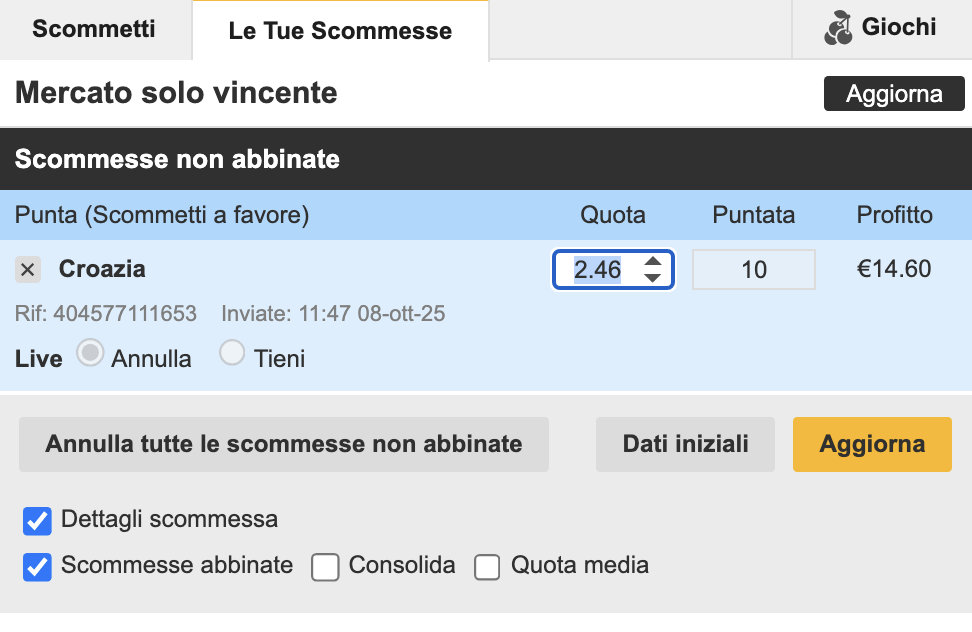Click the cherries Giochi icon
The width and height of the screenshot is (972, 632).
(839, 29)
